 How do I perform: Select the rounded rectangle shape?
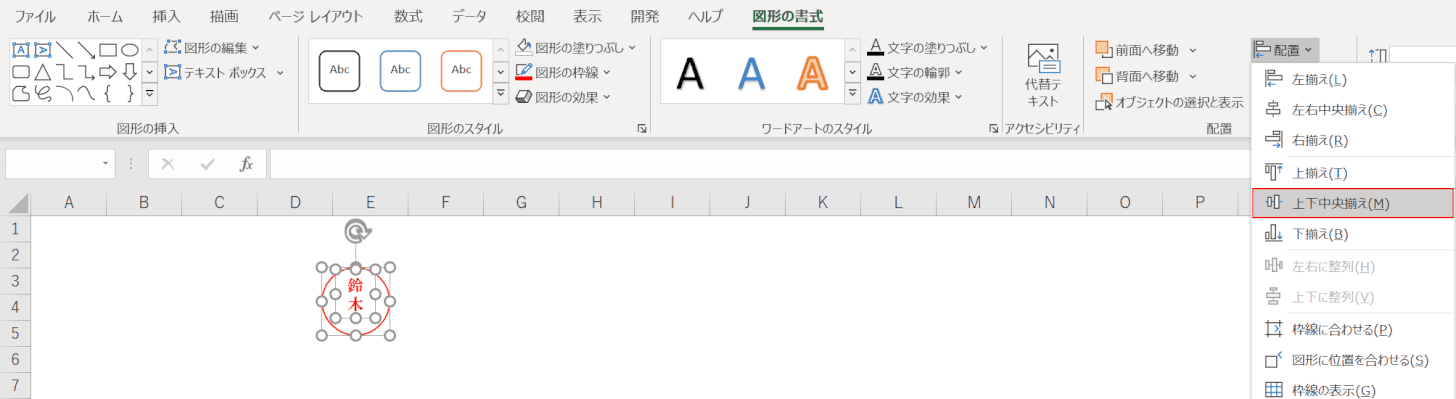pyautogui.click(x=20, y=72)
